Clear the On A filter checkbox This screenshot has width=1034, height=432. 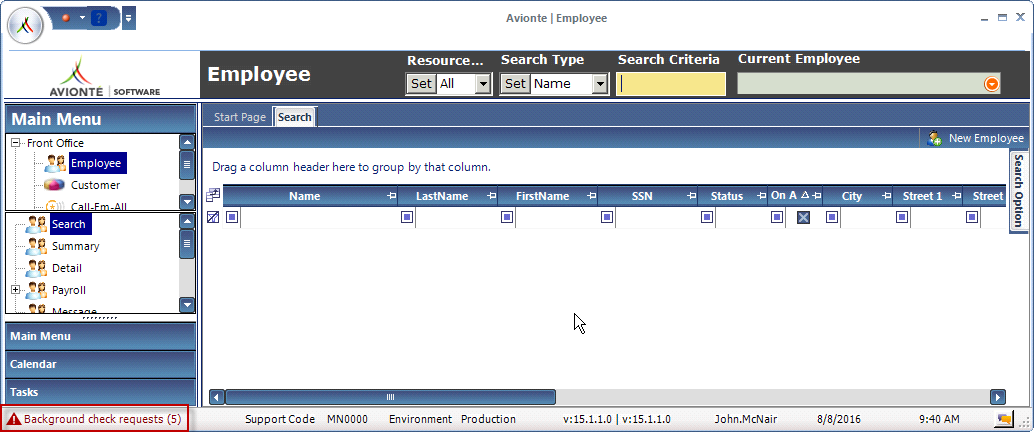[803, 217]
